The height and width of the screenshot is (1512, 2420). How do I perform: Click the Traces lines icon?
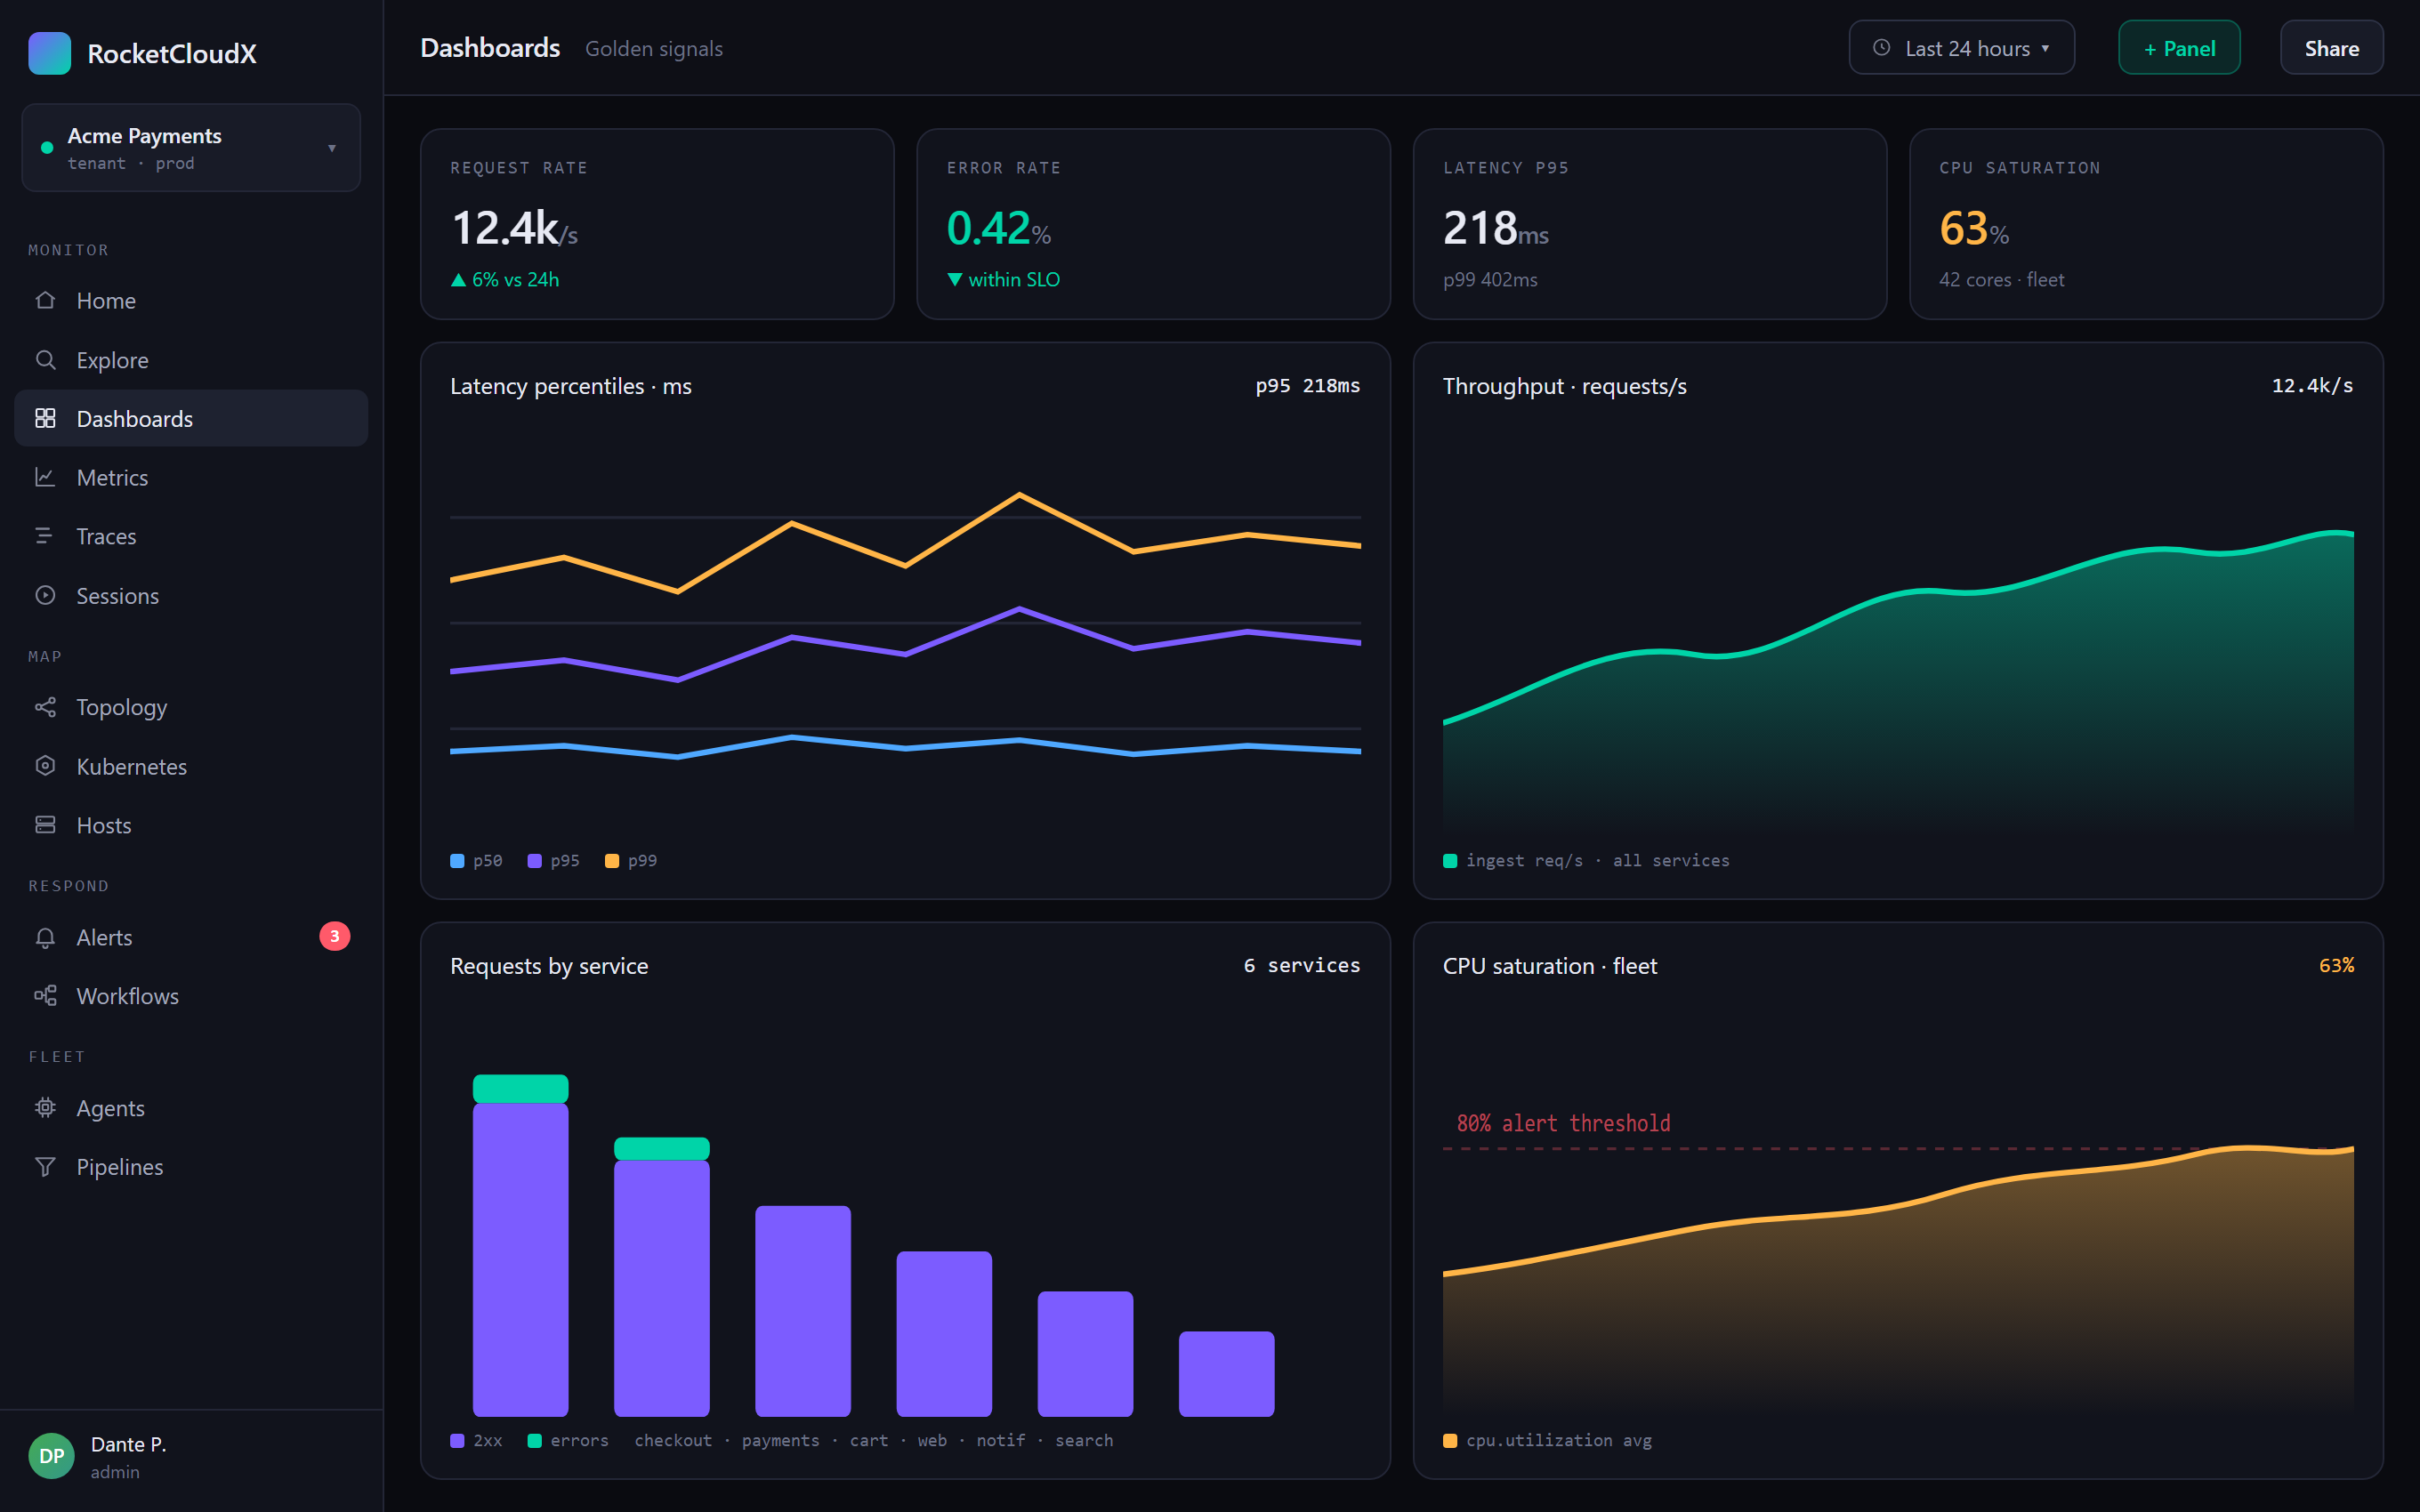[45, 536]
